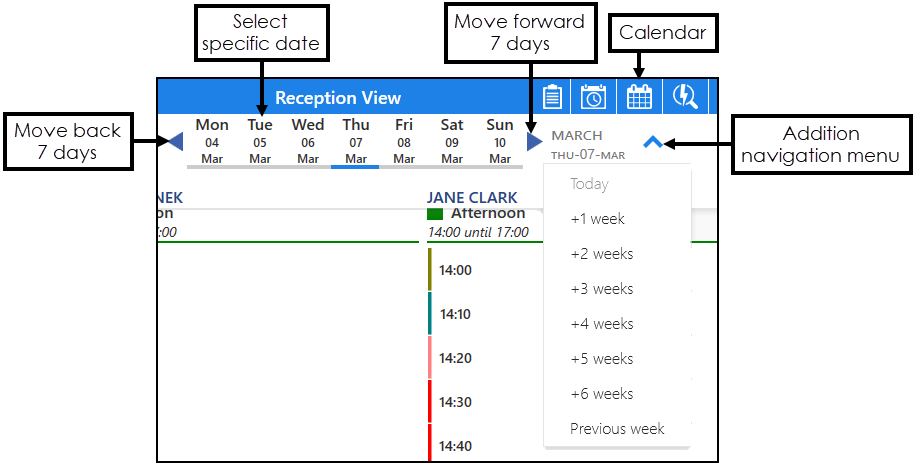
Task: Select Tue 05 Mar date
Action: [260, 141]
